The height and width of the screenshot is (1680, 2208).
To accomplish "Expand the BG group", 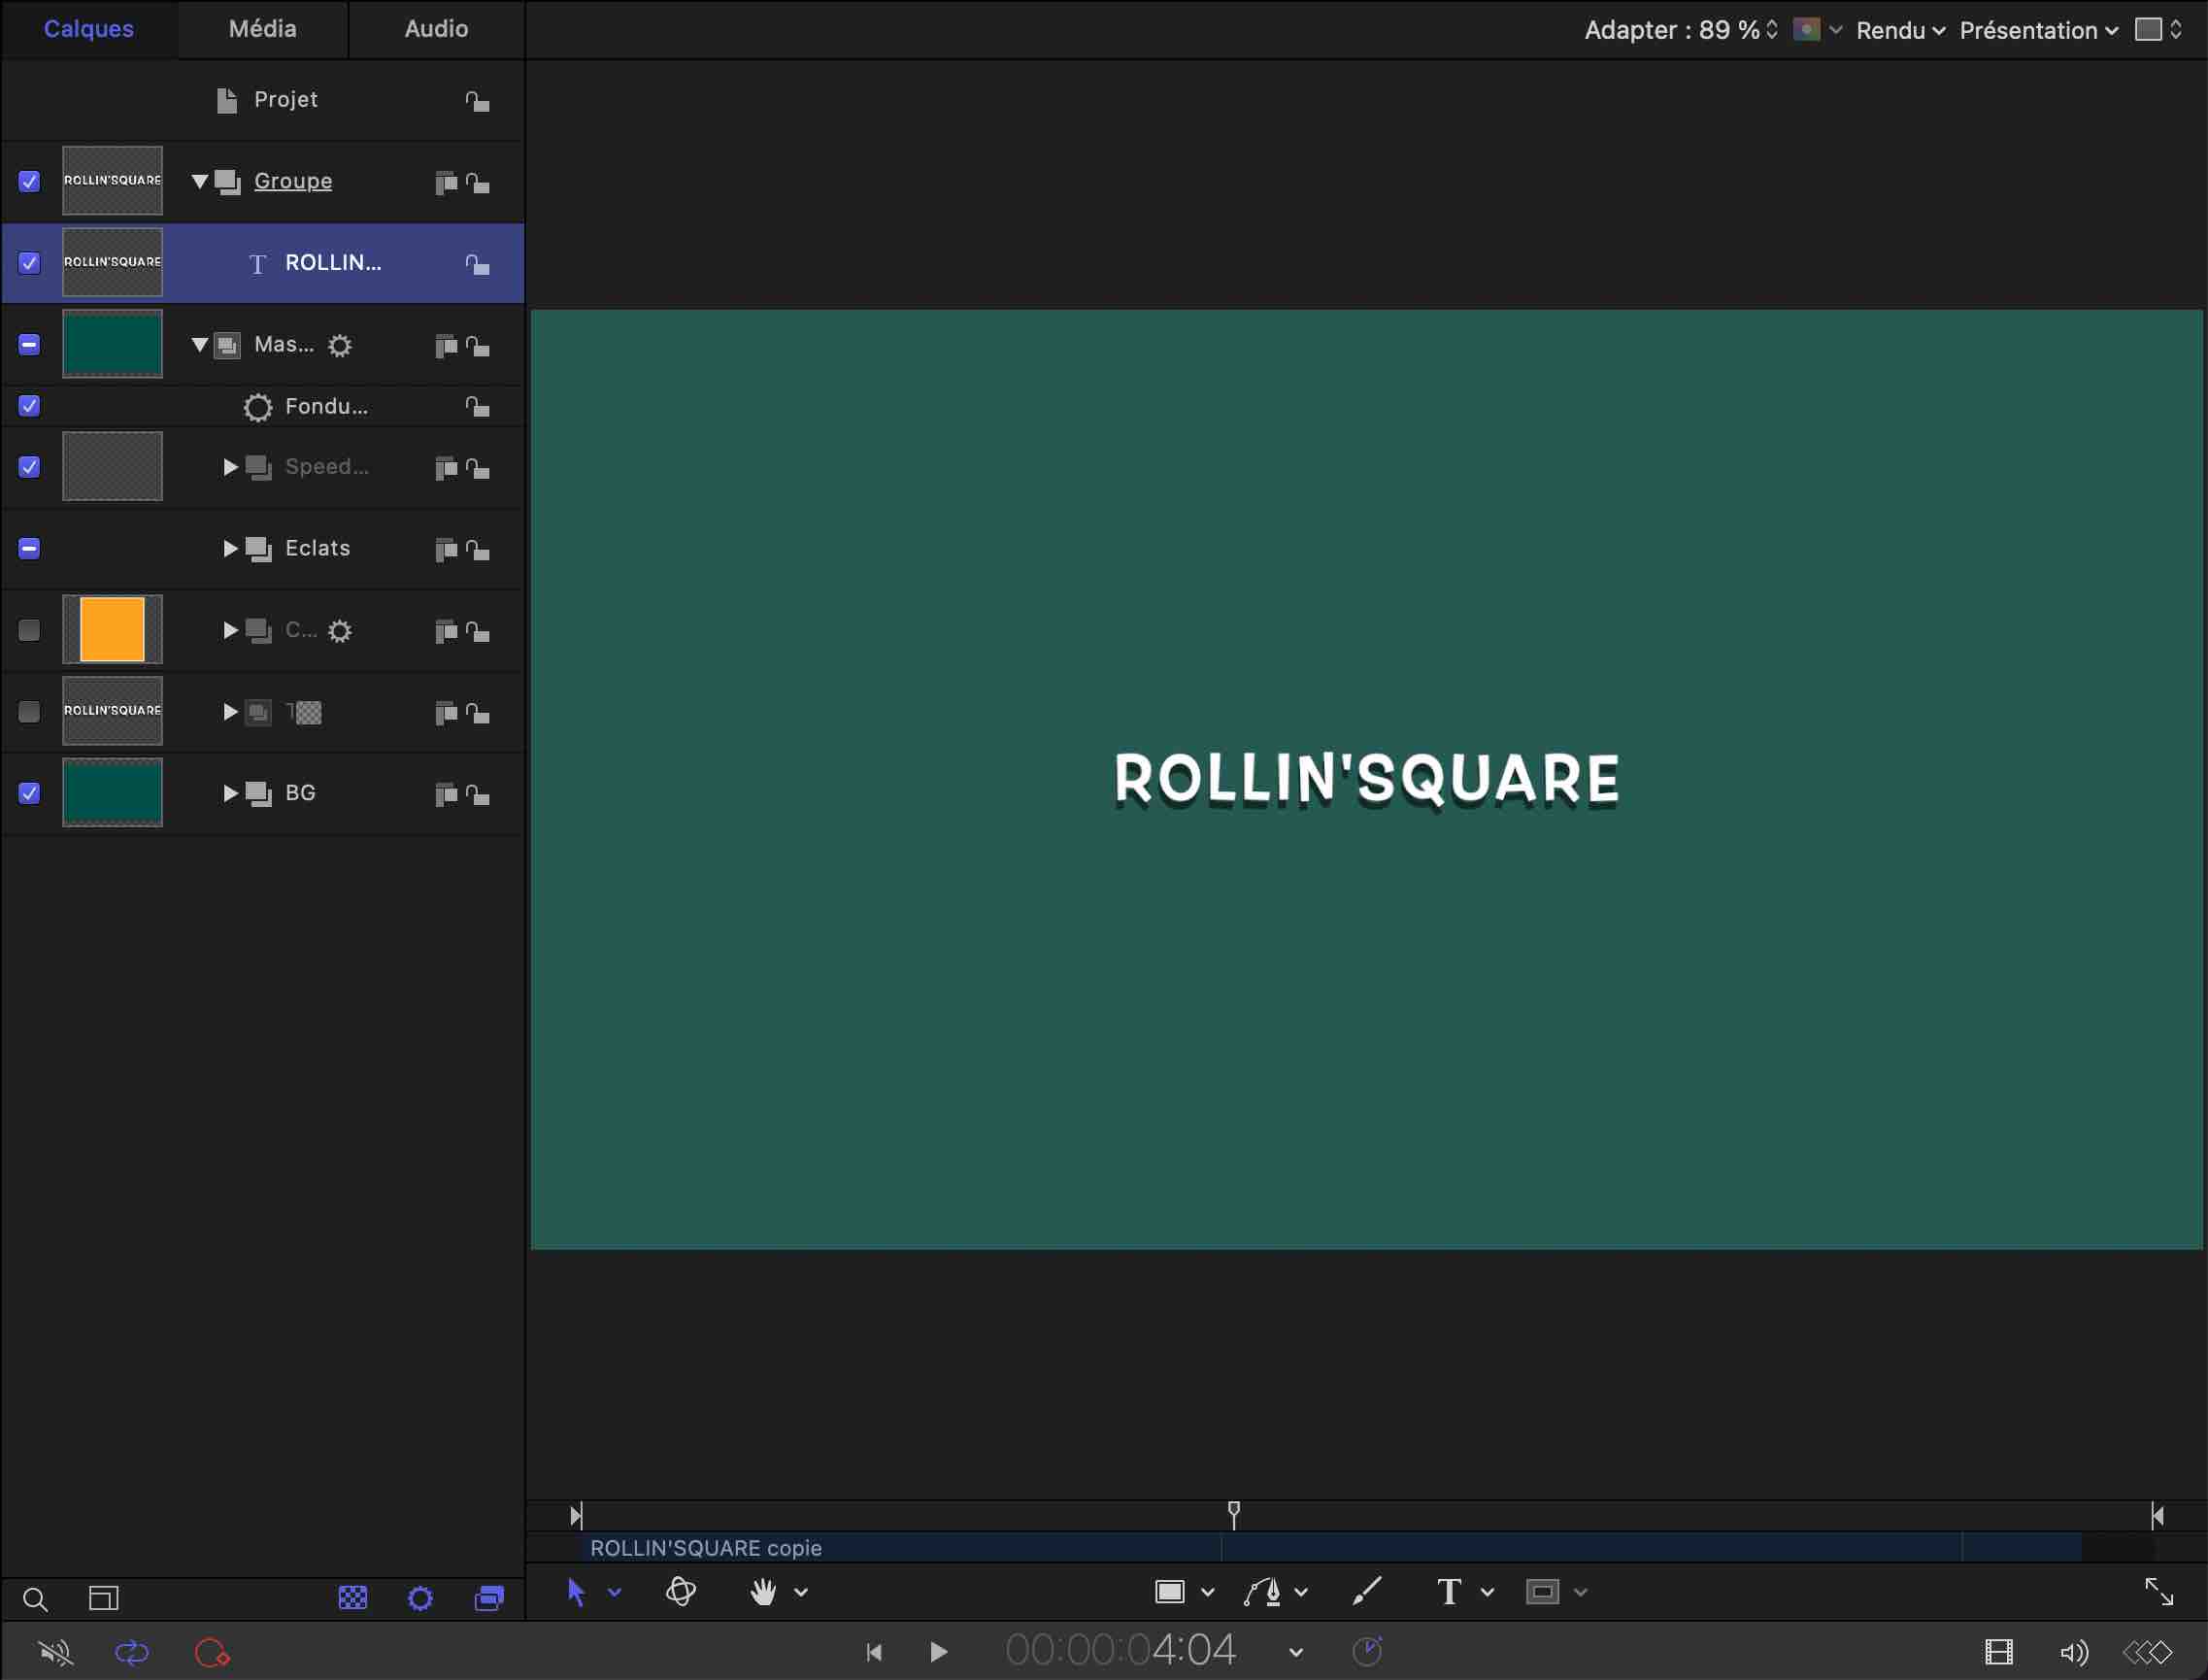I will [x=230, y=793].
